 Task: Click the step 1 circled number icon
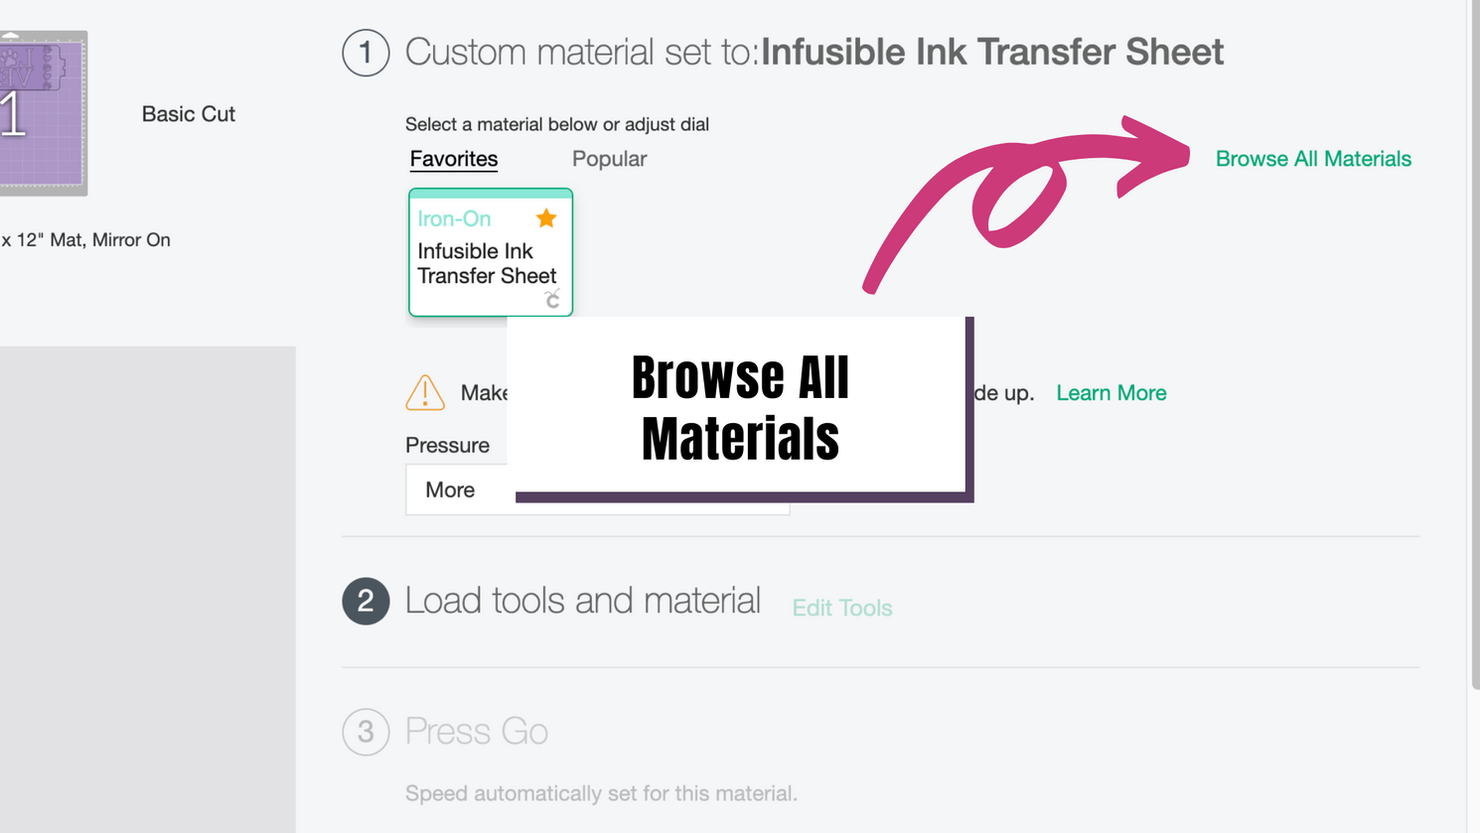[x=366, y=53]
